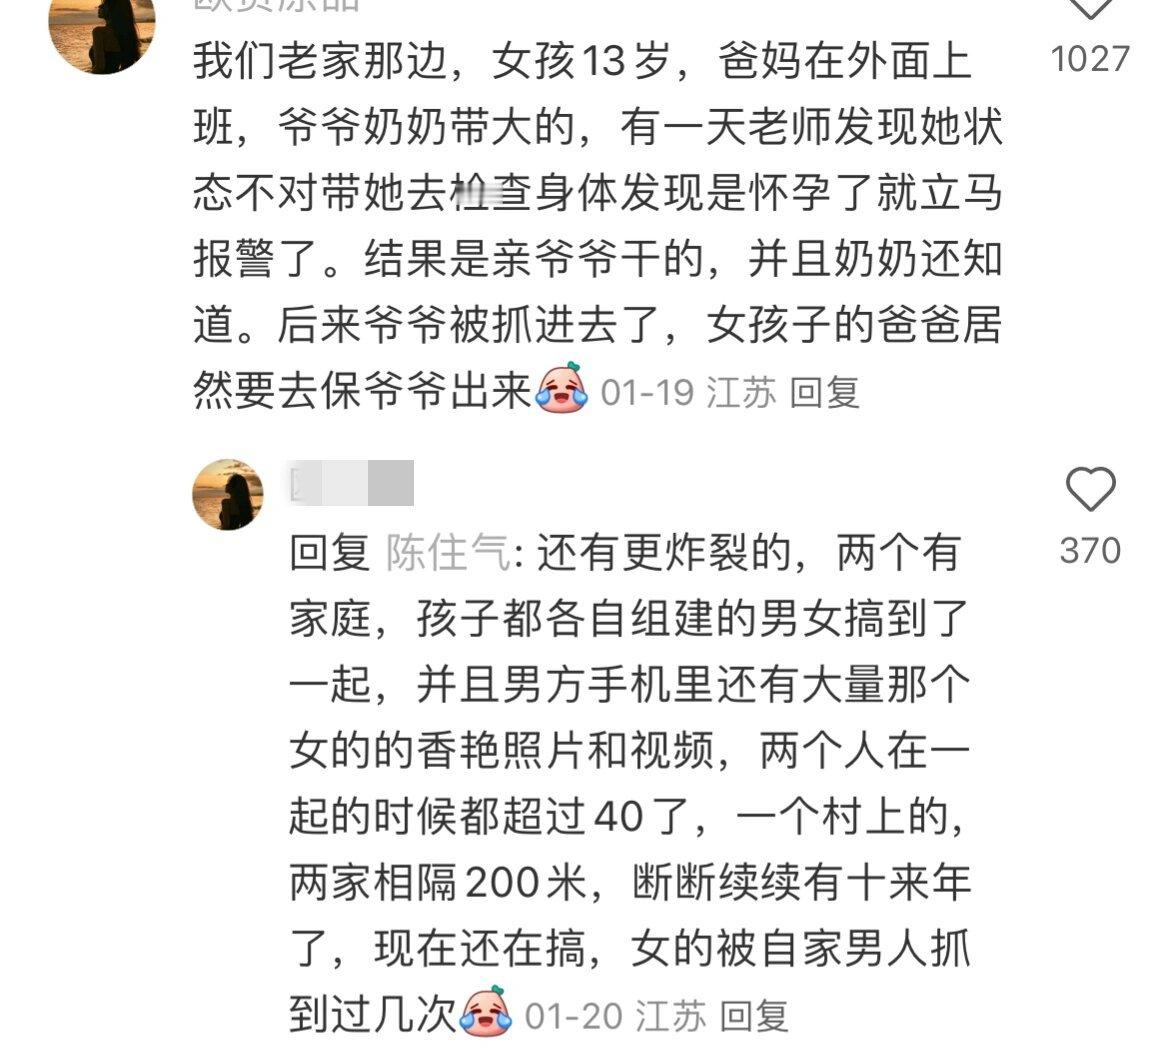Image resolution: width=1169 pixels, height=1051 pixels.
Task: Click the 江苏 location label after 01-19
Action: [741, 392]
